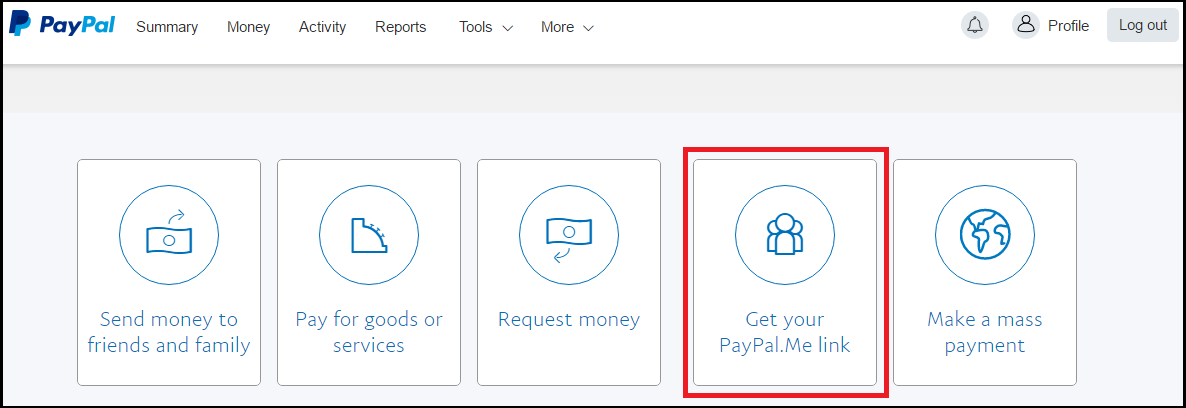Expand the Tools dropdown menu
Image resolution: width=1186 pixels, height=408 pixels.
(x=486, y=27)
